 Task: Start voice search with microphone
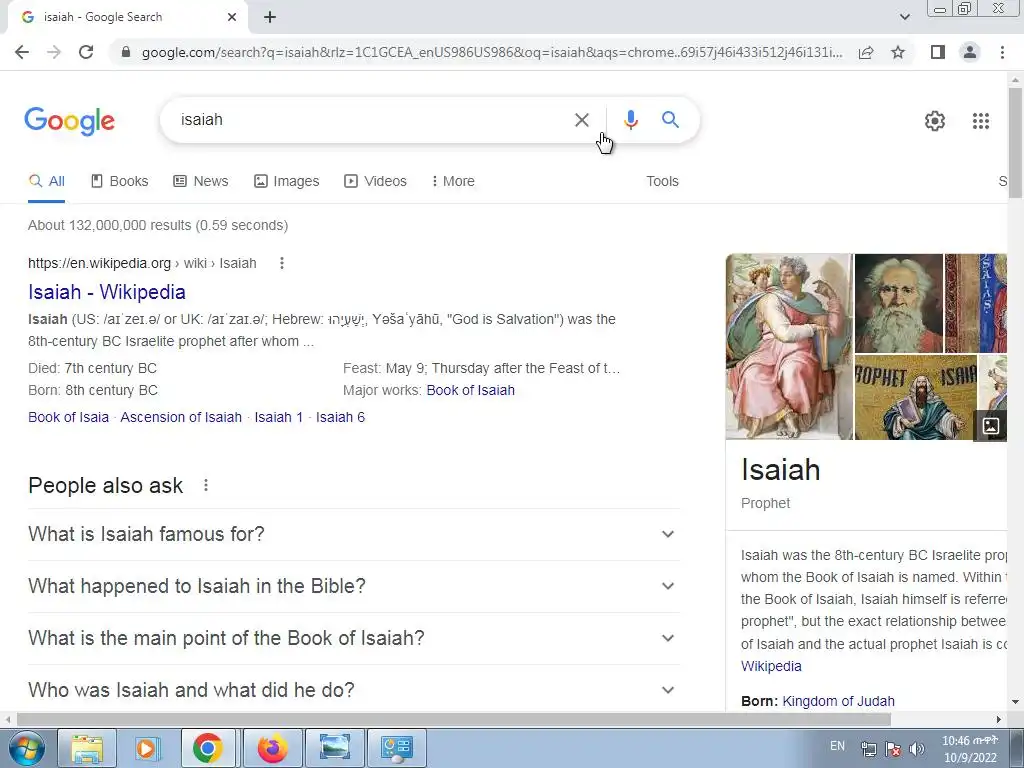[630, 120]
